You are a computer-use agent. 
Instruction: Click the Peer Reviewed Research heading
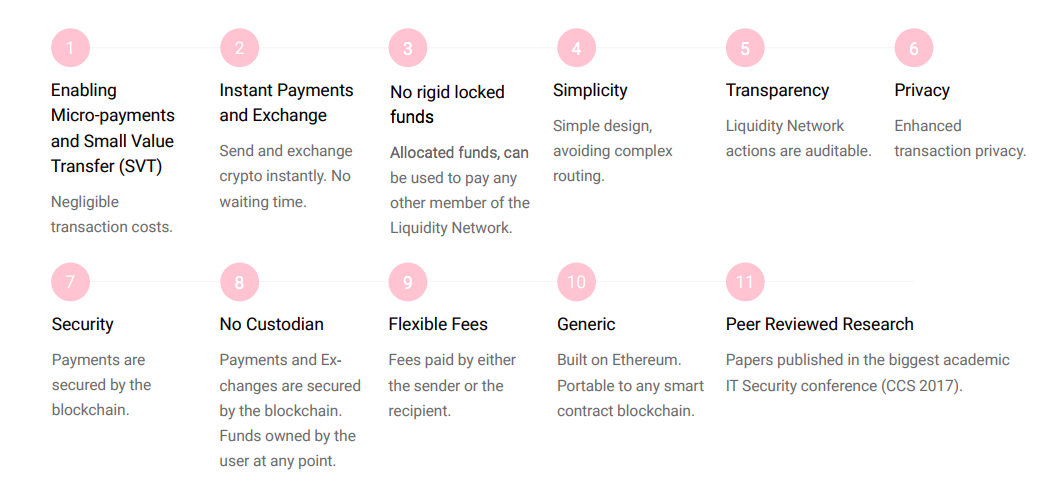(x=820, y=324)
